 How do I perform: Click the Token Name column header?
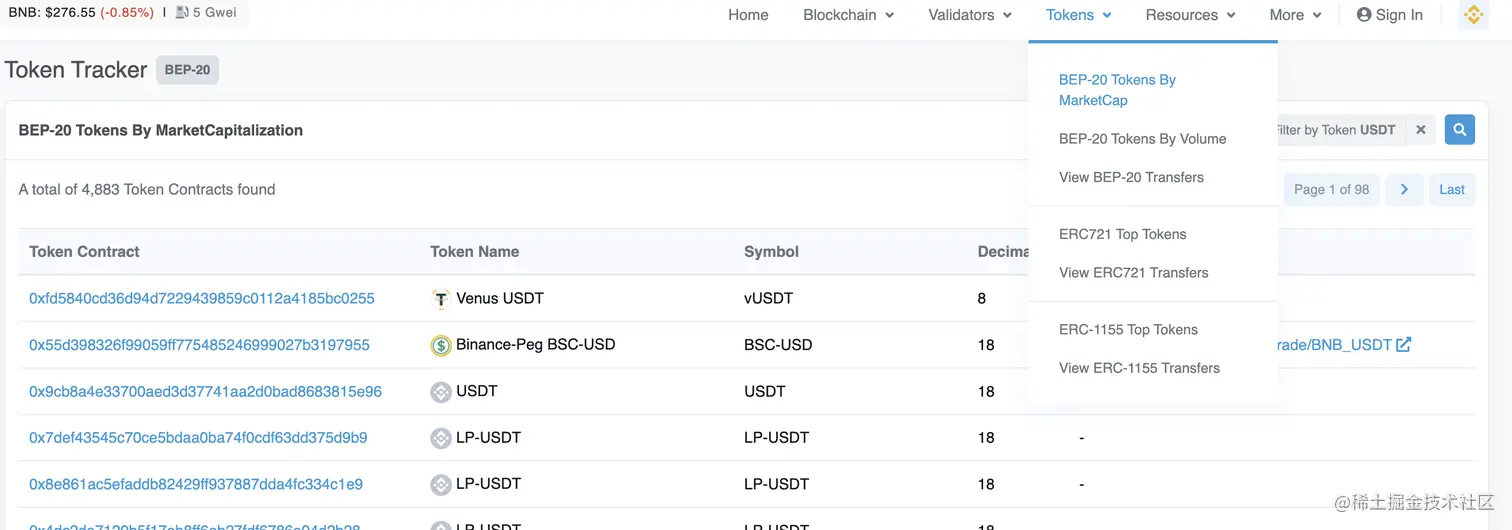pyautogui.click(x=474, y=251)
